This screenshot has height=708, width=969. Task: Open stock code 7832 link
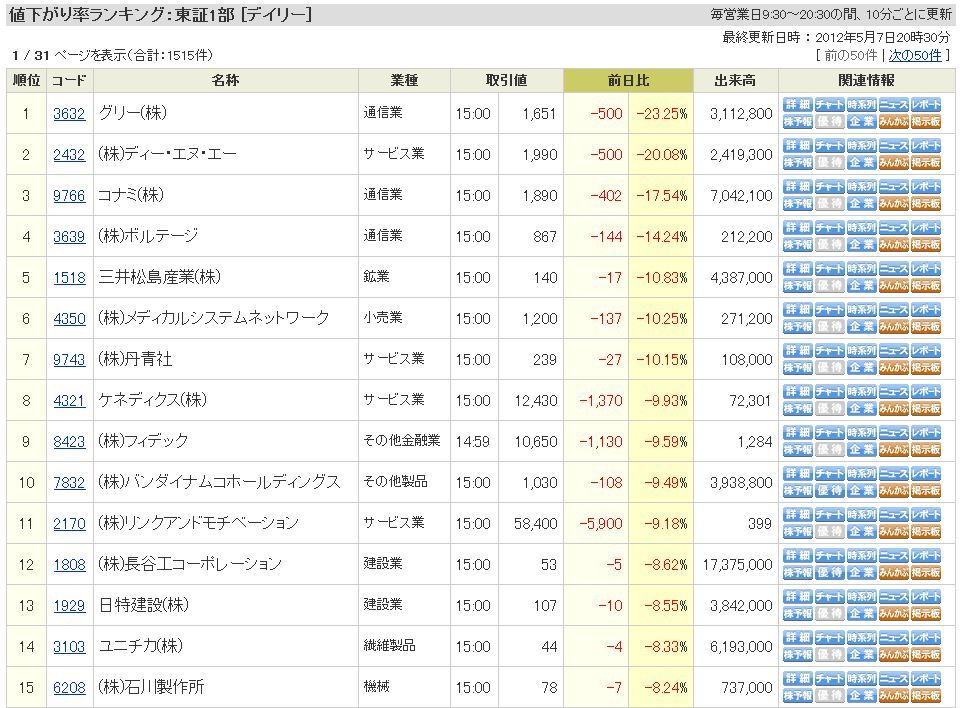(x=69, y=483)
